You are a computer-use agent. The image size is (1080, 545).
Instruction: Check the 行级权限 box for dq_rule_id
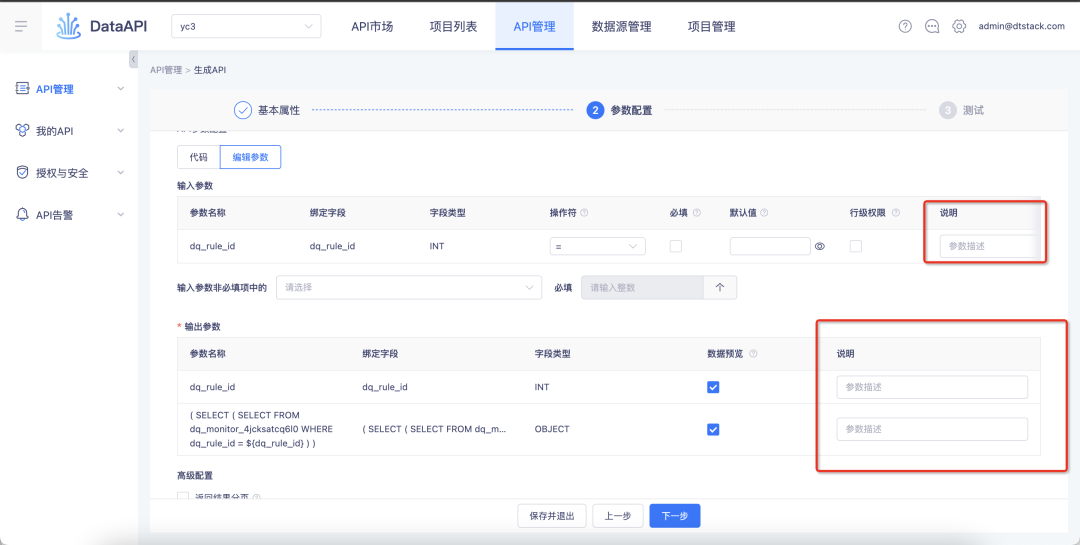(855, 246)
